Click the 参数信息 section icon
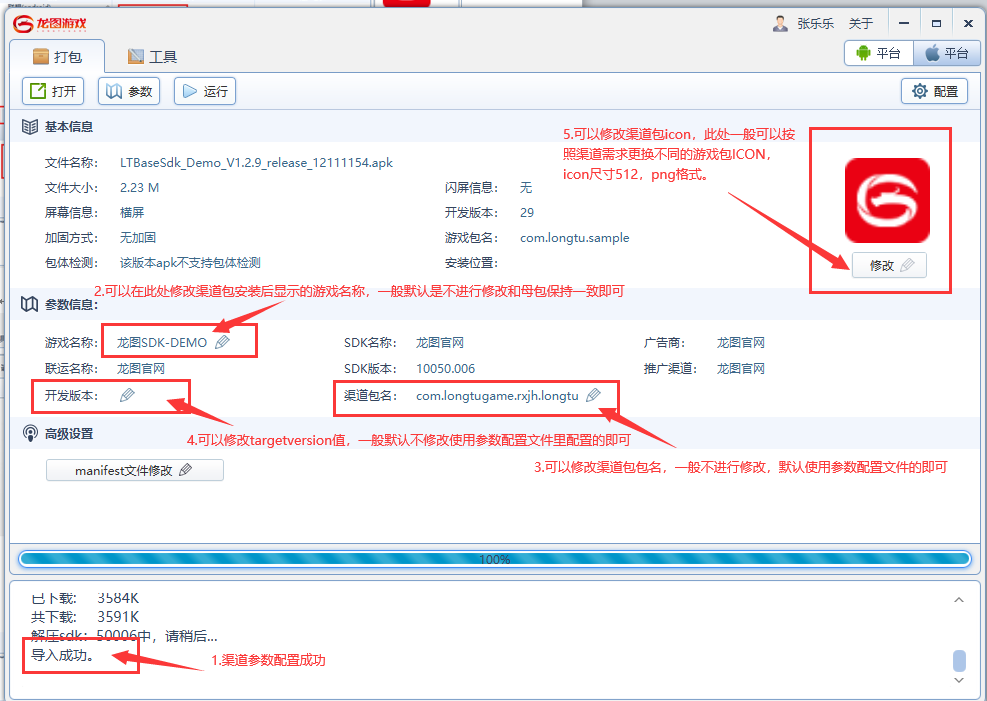987x701 pixels. click(30, 303)
